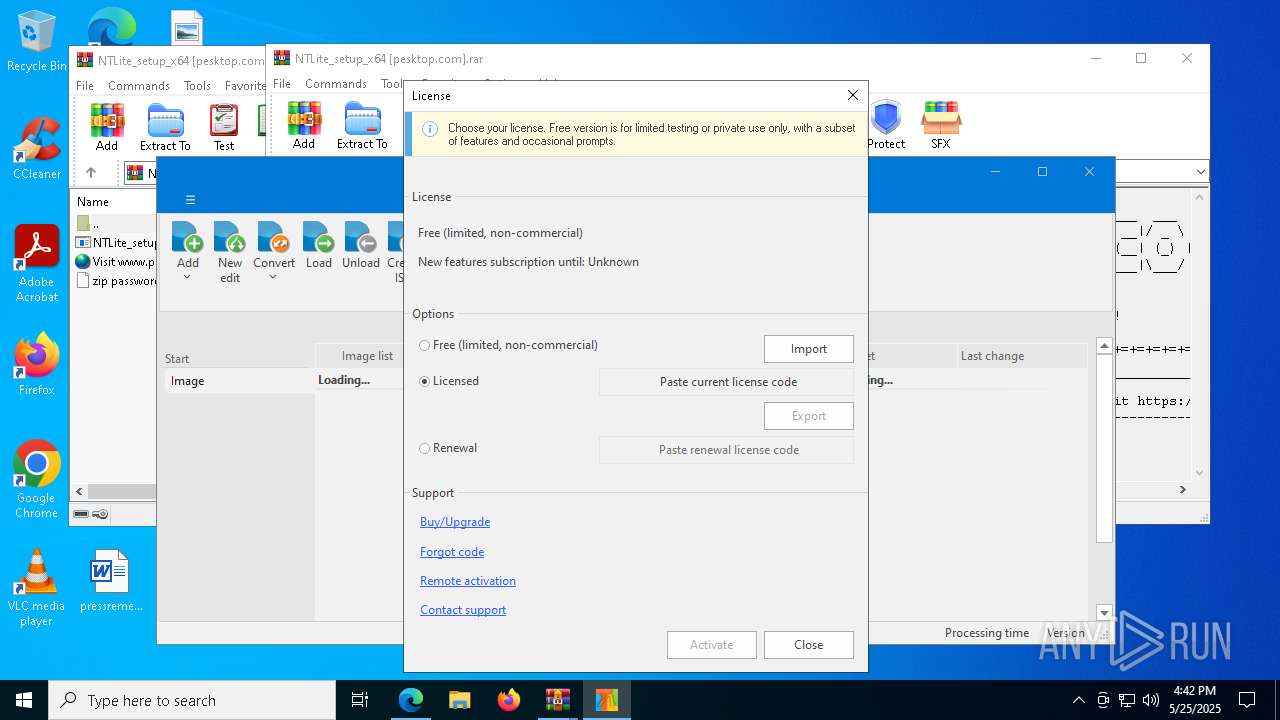Select the Renewal radio option
The height and width of the screenshot is (720, 1280).
pyautogui.click(x=425, y=448)
